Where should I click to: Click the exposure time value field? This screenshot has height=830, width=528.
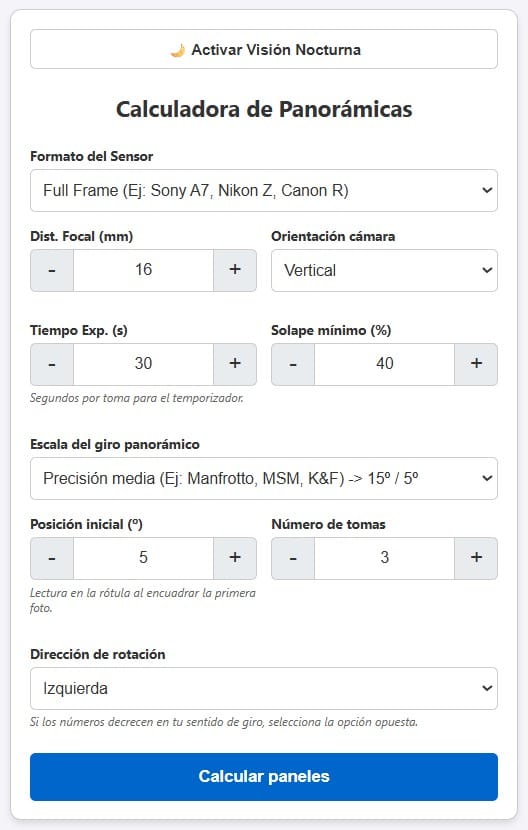(x=144, y=364)
